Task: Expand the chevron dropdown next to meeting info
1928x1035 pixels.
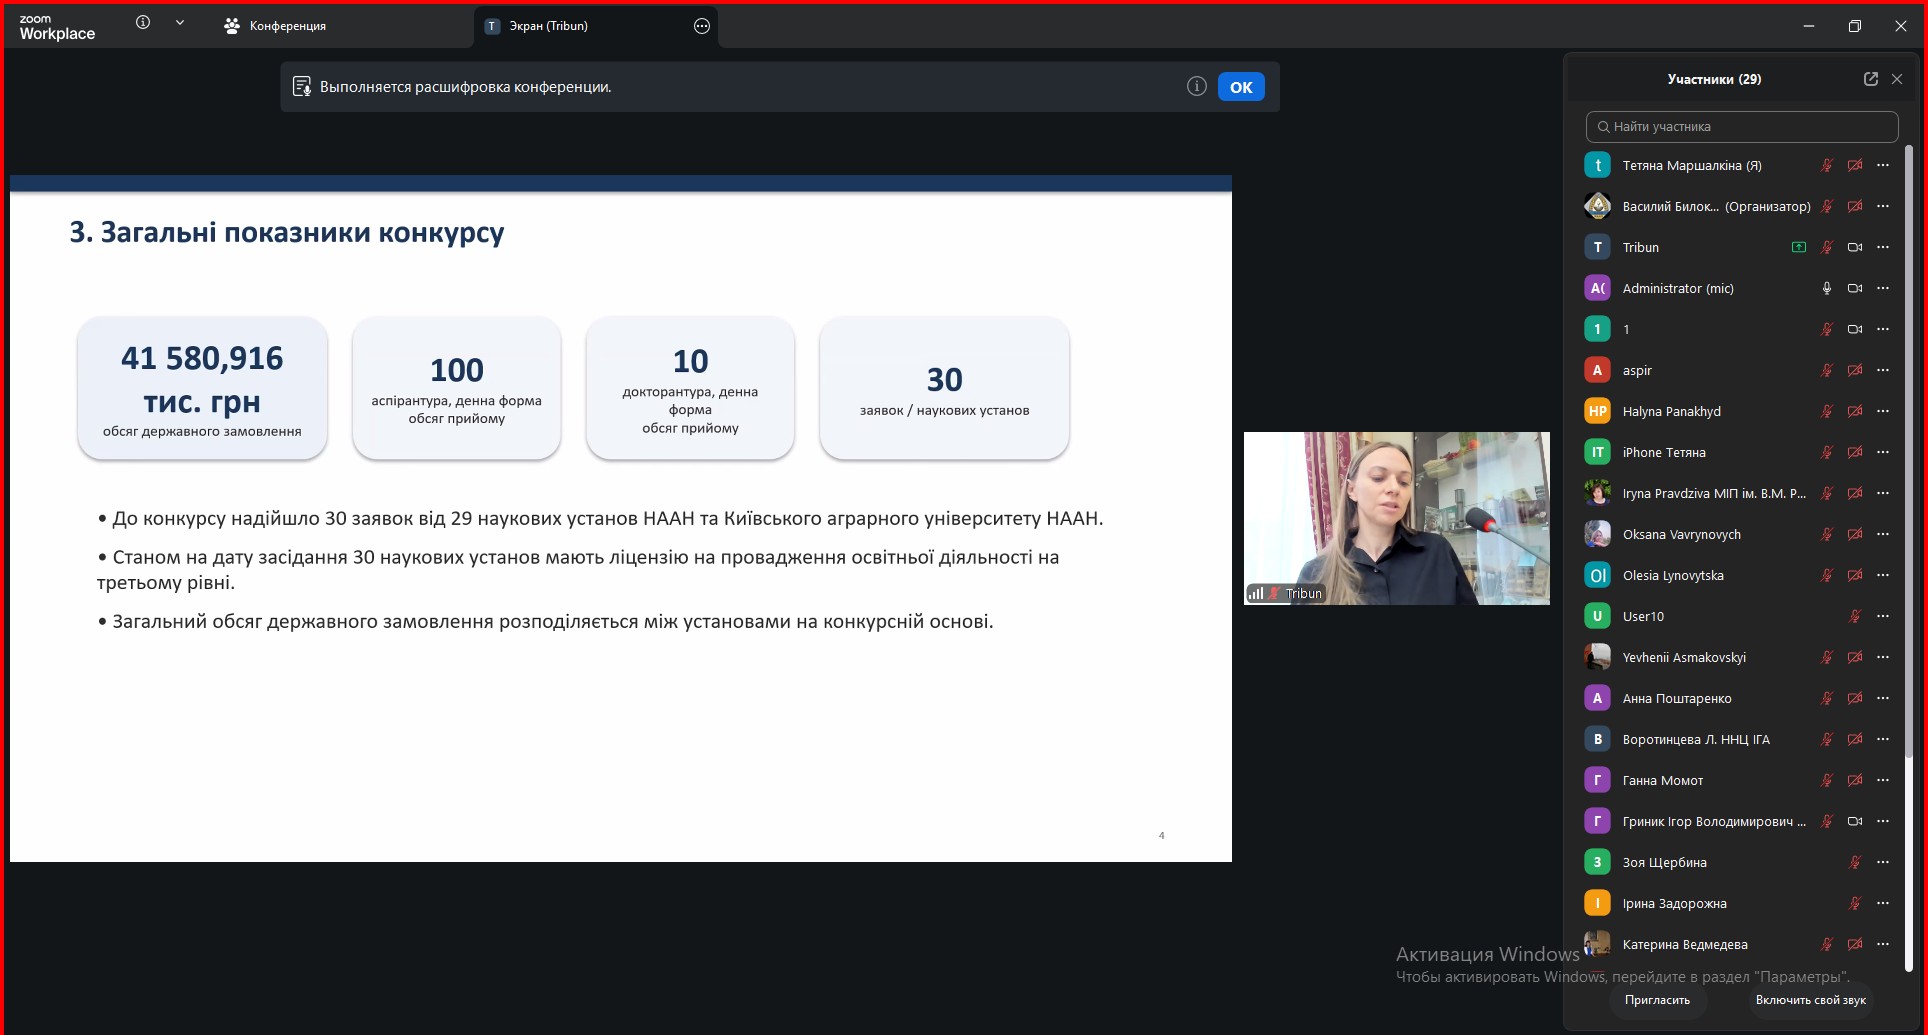Action: tap(180, 23)
